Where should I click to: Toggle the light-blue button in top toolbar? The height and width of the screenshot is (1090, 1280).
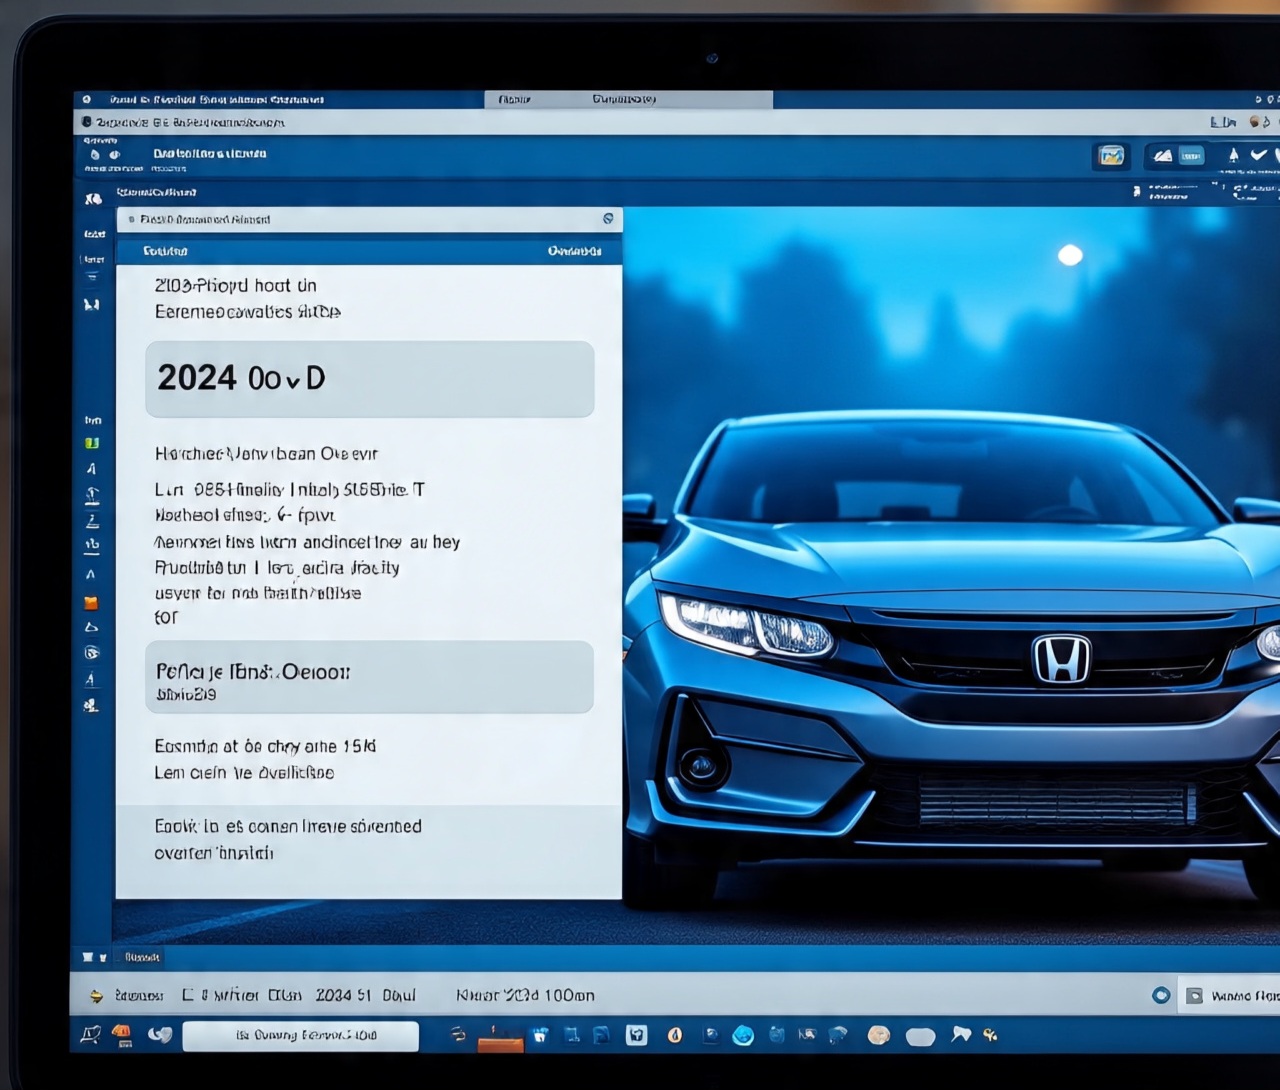coord(1191,156)
